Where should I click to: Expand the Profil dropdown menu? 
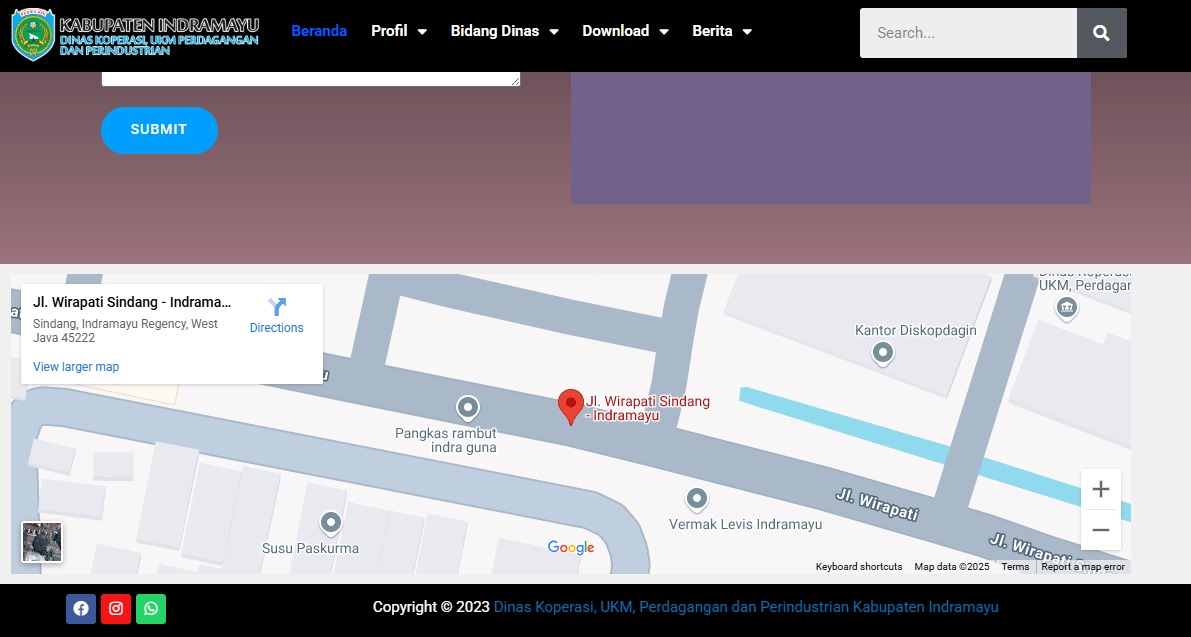[x=399, y=31]
